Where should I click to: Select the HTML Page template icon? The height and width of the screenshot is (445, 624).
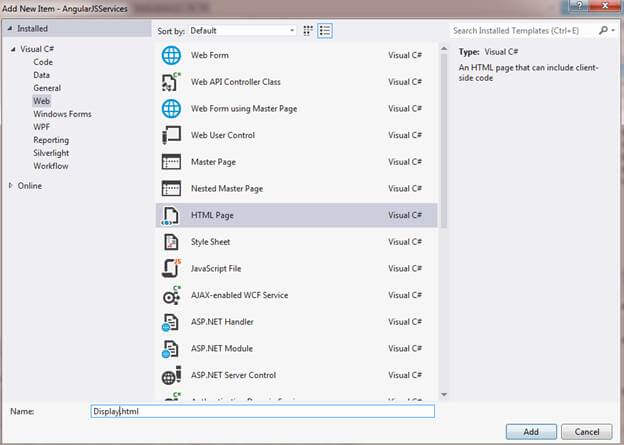coord(170,215)
